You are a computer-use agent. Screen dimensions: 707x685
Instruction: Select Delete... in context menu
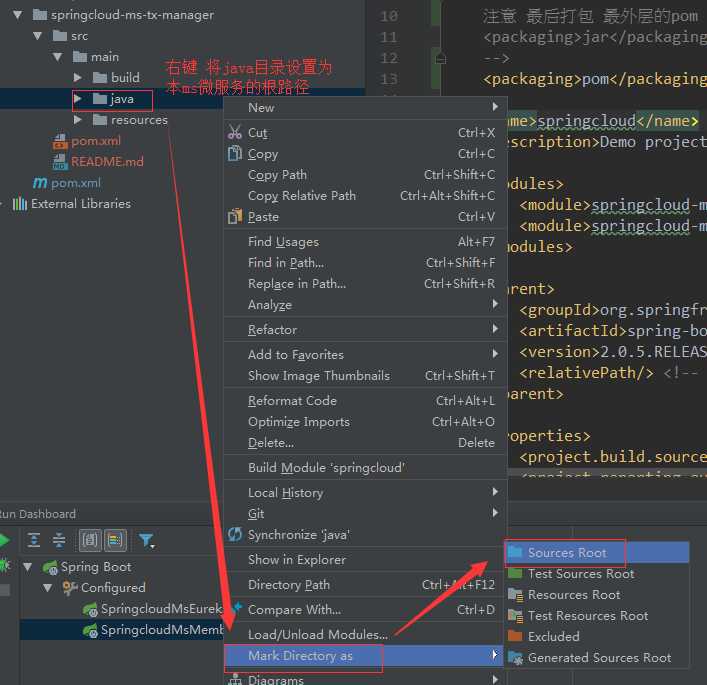(365, 443)
